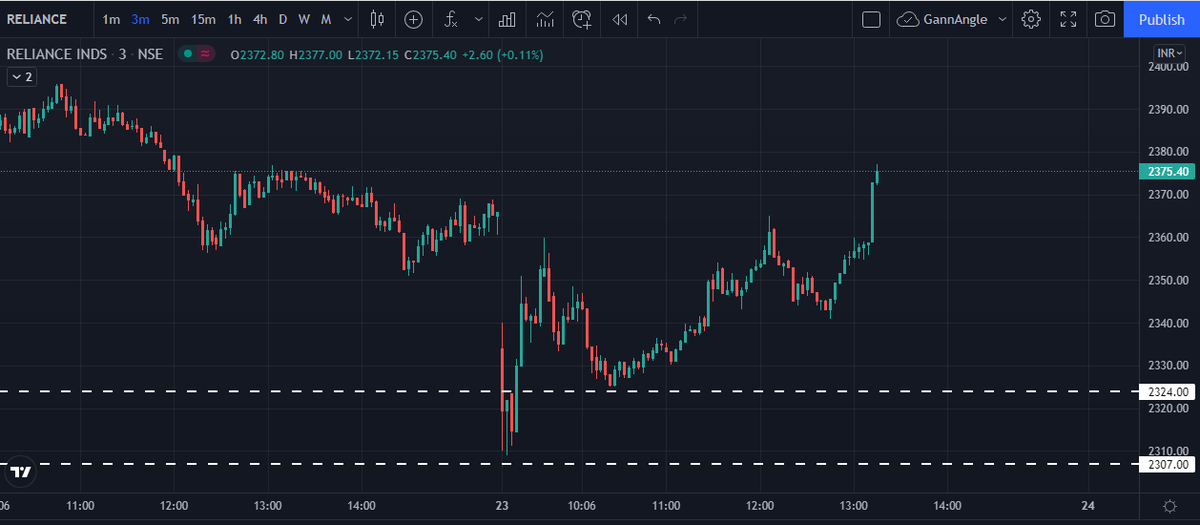
Task: Open indicator templates icon
Action: [x=544, y=19]
